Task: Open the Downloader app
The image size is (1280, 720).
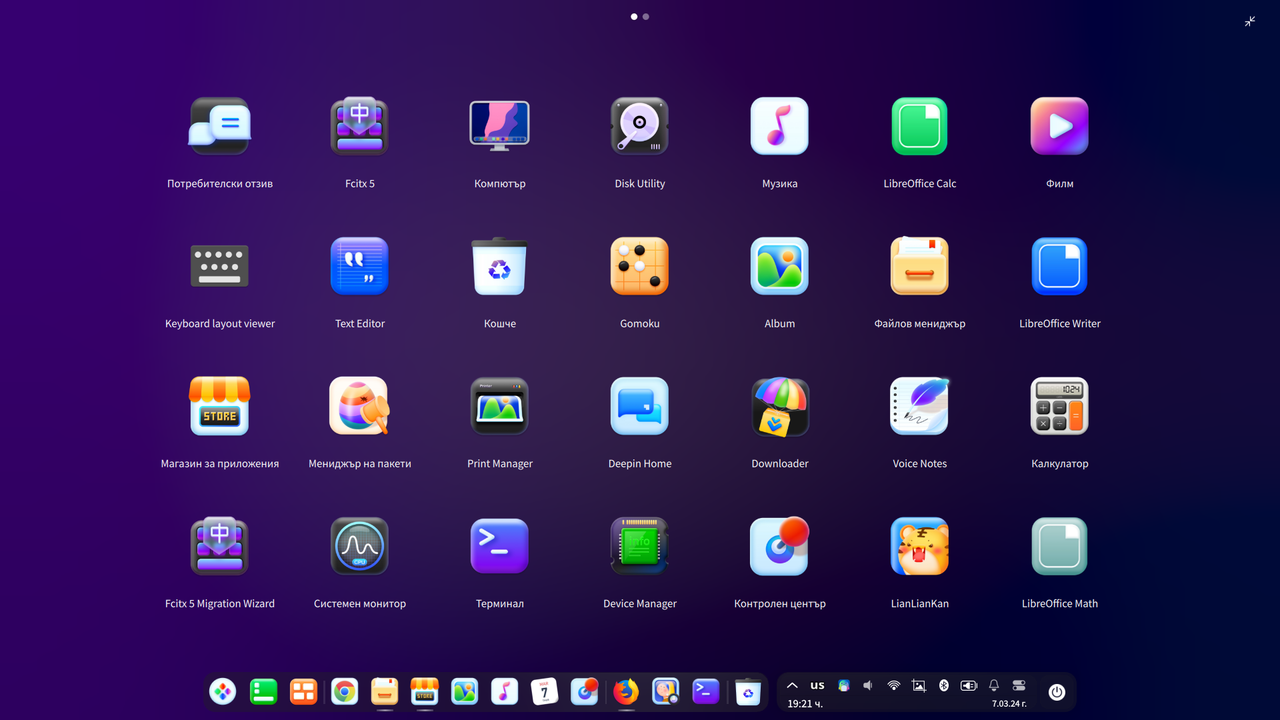Action: click(780, 406)
